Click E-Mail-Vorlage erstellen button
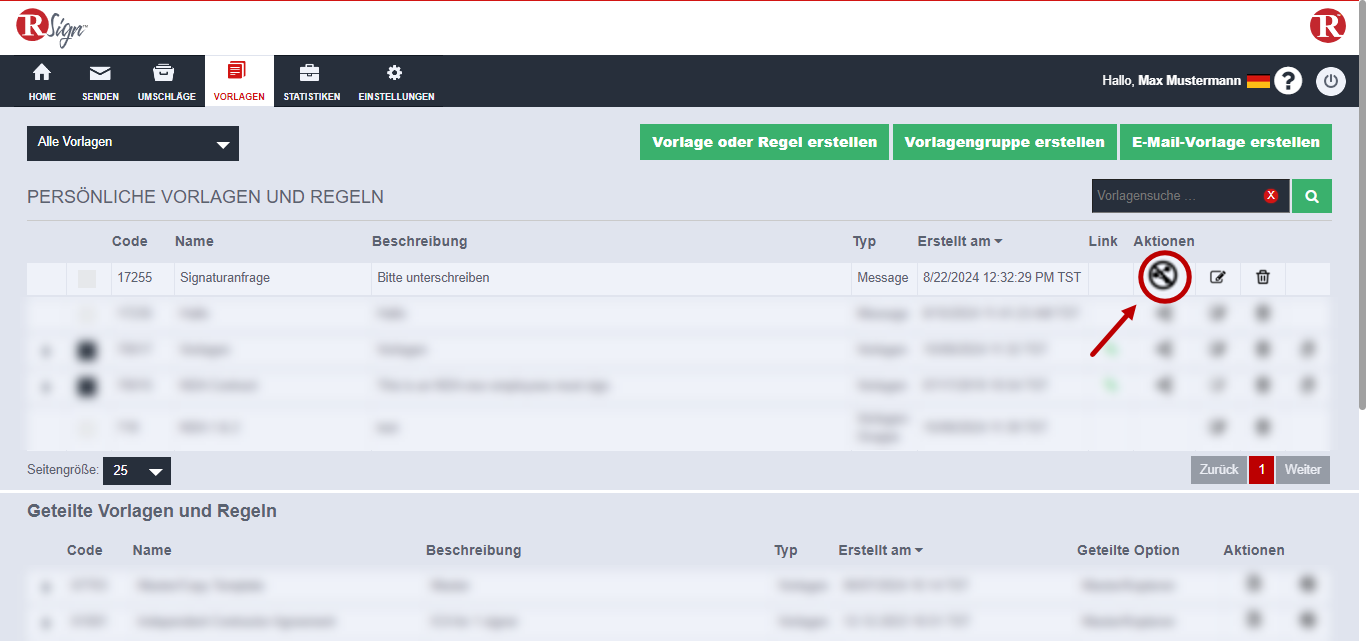Screen dimensions: 1366x641 point(1225,142)
